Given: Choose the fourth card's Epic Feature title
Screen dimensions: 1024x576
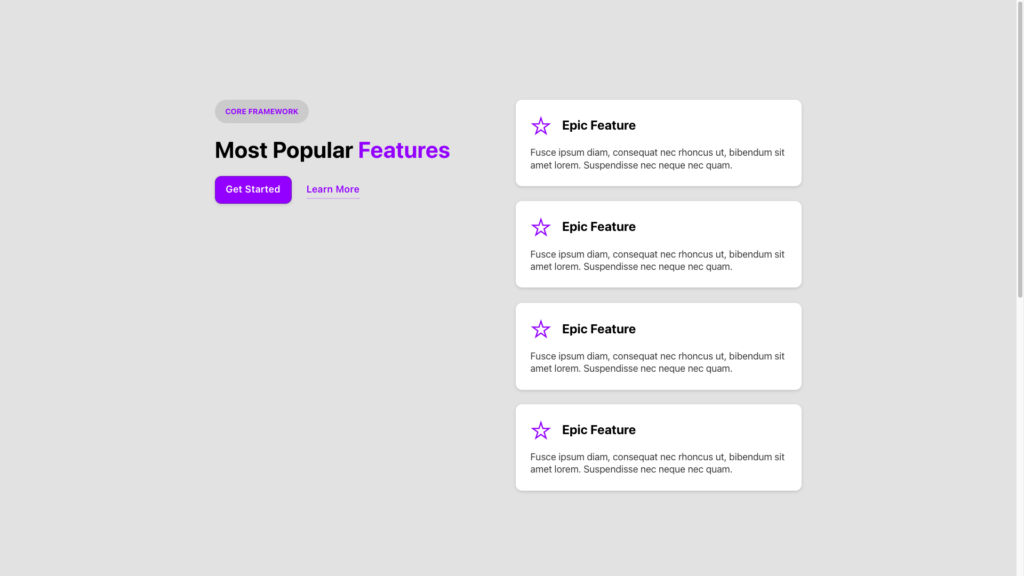Looking at the screenshot, I should coord(598,430).
